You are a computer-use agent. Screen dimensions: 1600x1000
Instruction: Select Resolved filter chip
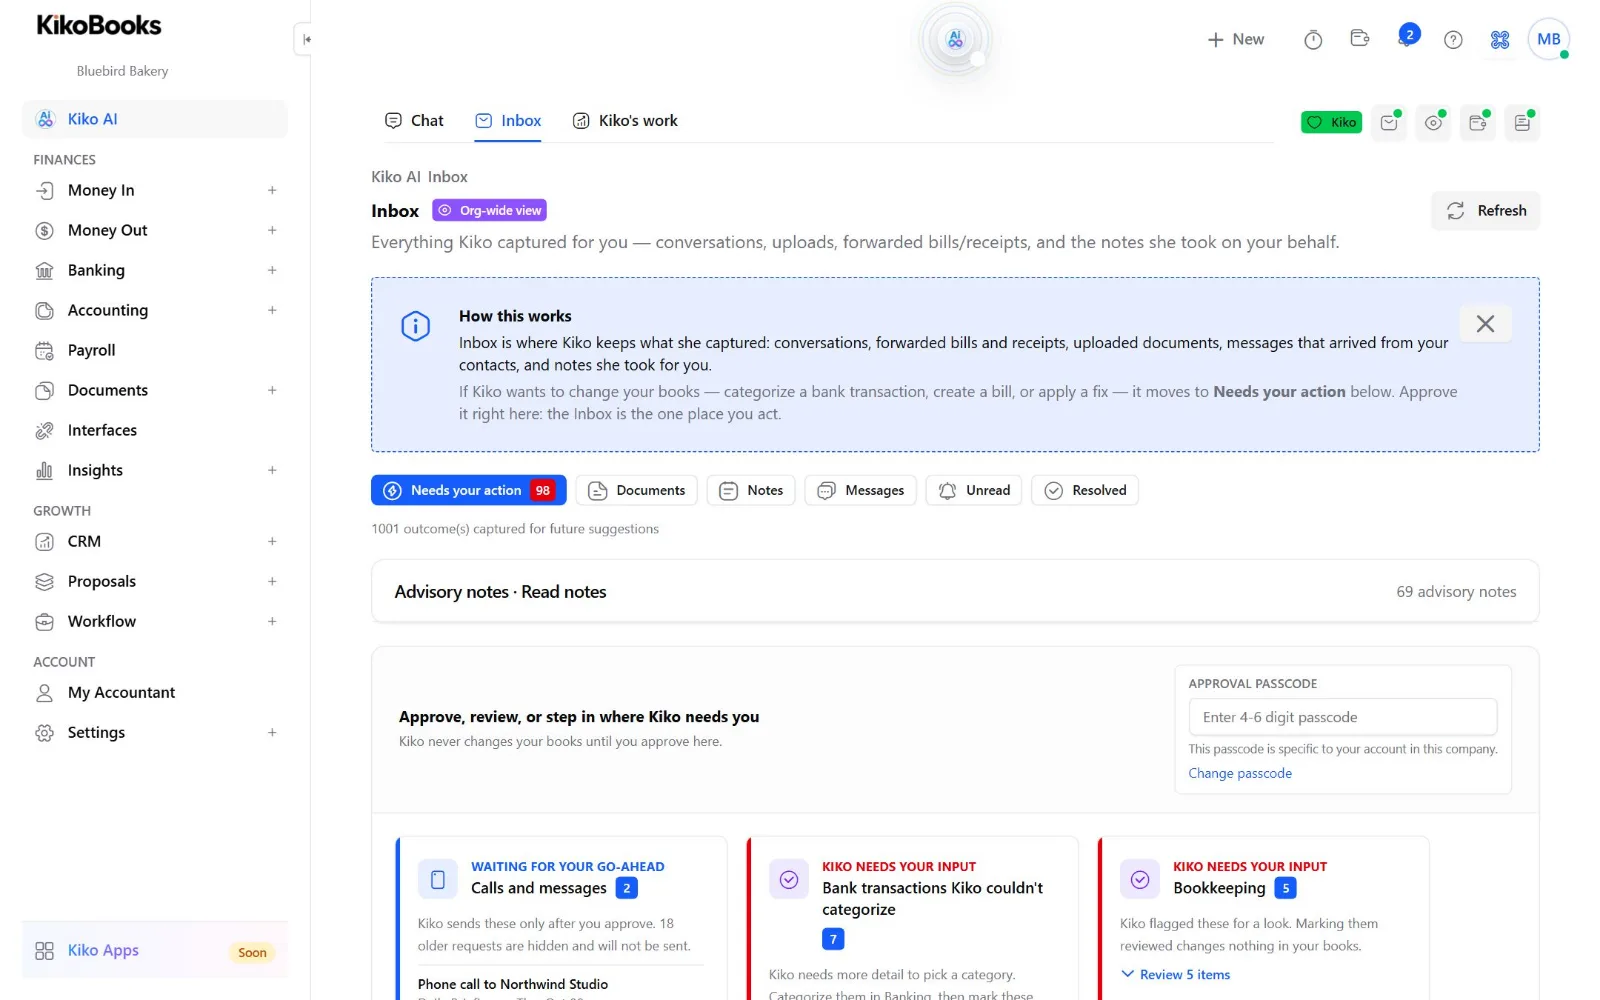point(1085,490)
